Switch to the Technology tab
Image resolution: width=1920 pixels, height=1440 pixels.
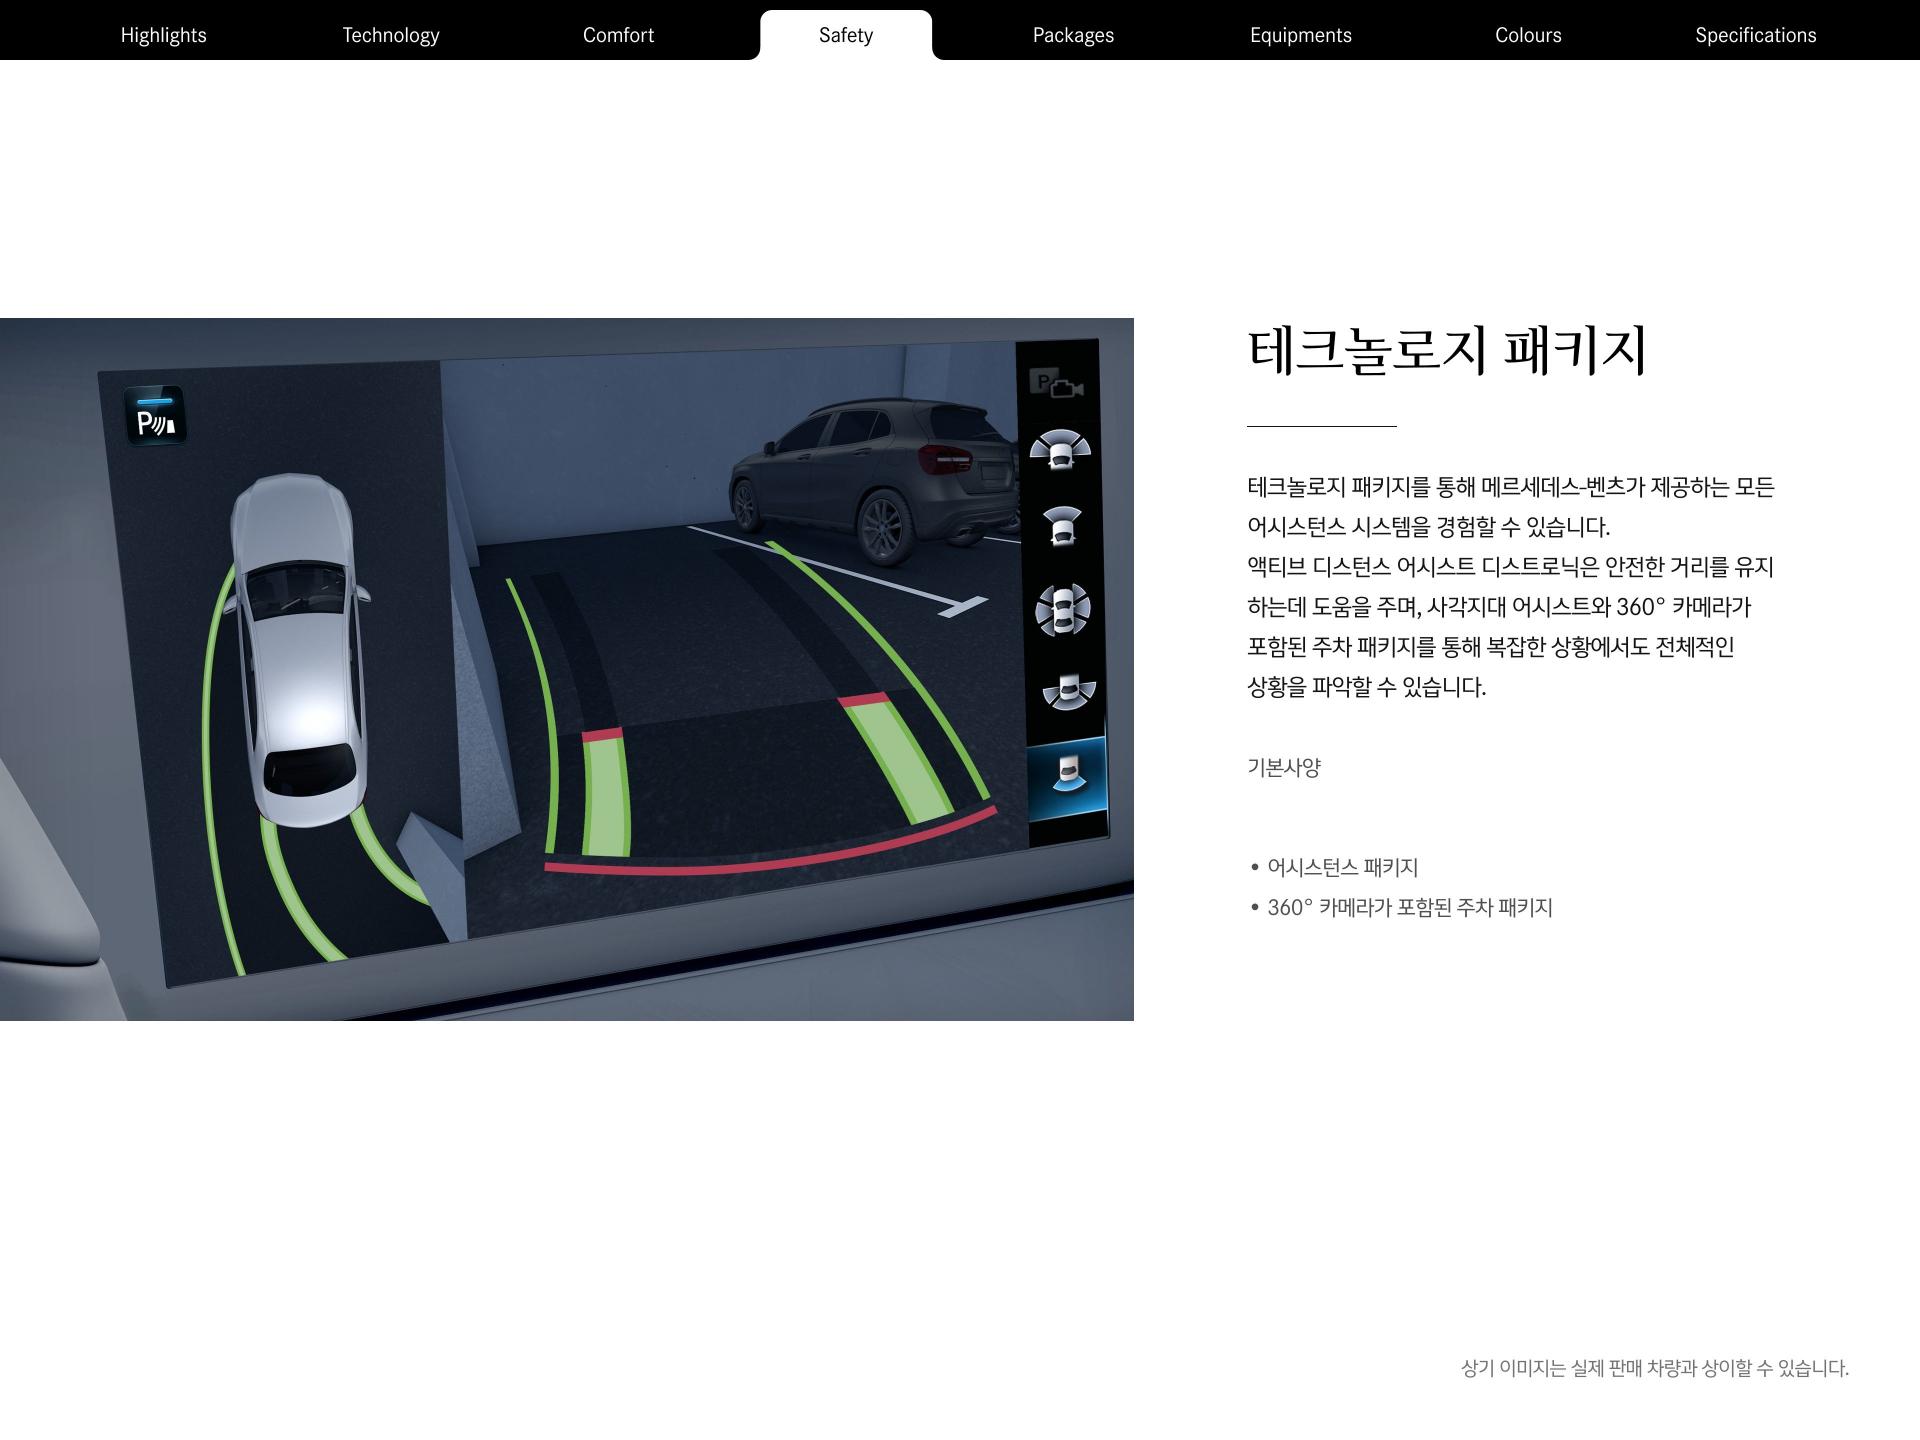(x=391, y=35)
